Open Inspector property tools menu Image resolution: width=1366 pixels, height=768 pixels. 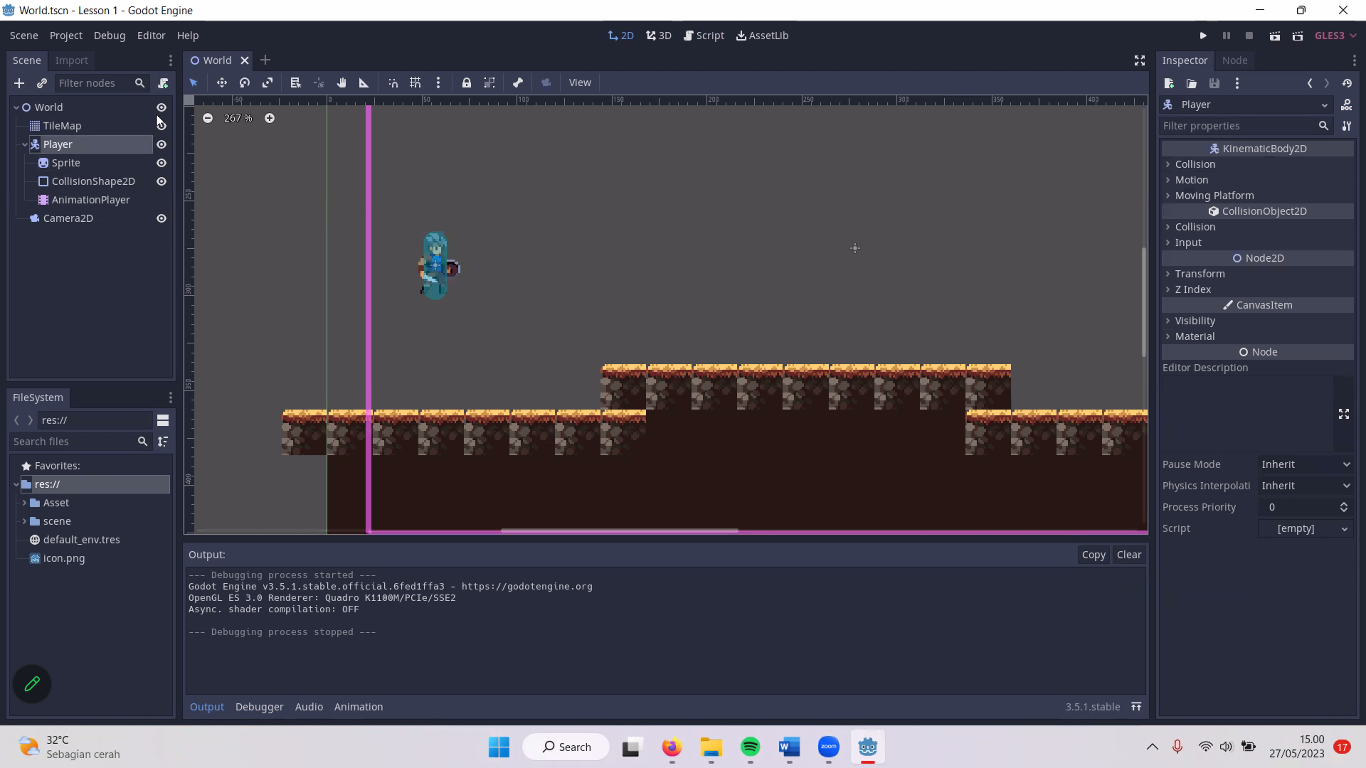pos(1347,126)
